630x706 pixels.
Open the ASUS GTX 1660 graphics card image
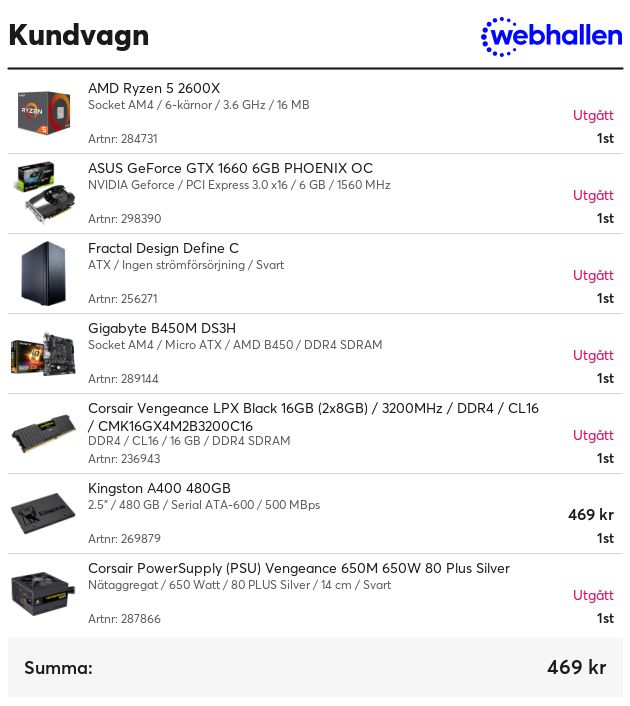point(44,193)
